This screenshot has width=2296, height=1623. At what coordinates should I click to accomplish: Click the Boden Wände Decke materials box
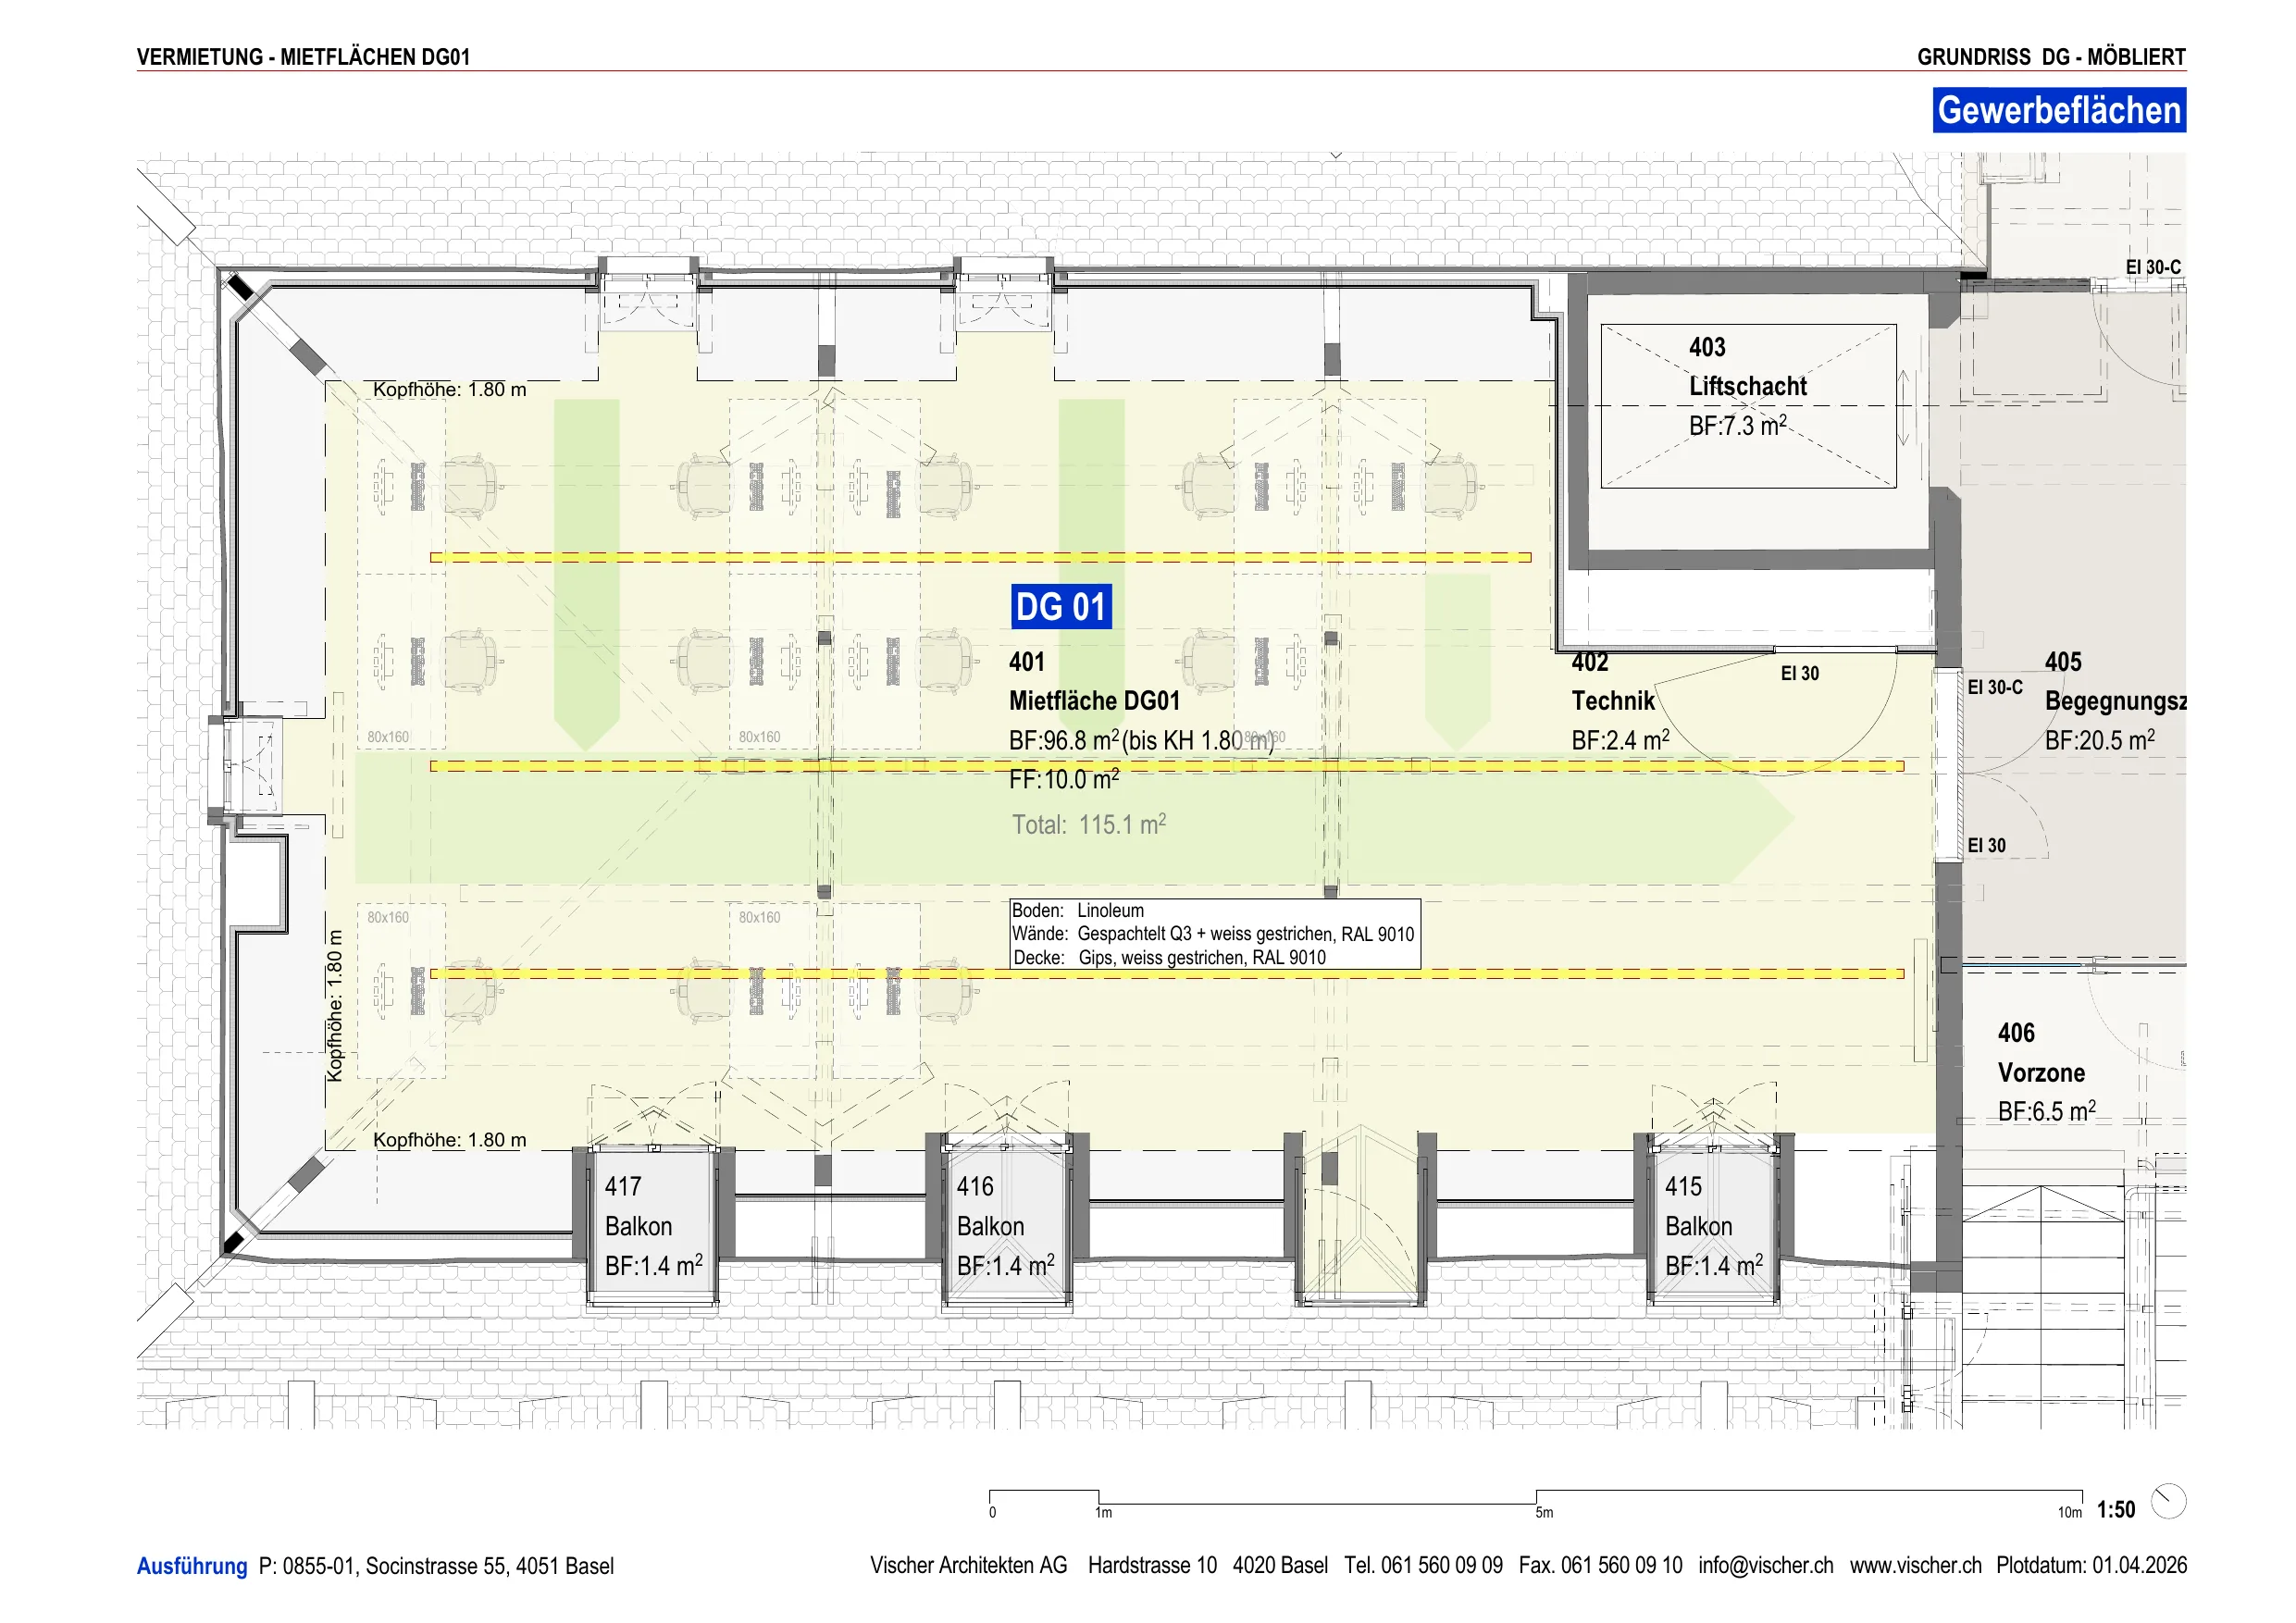click(1215, 934)
